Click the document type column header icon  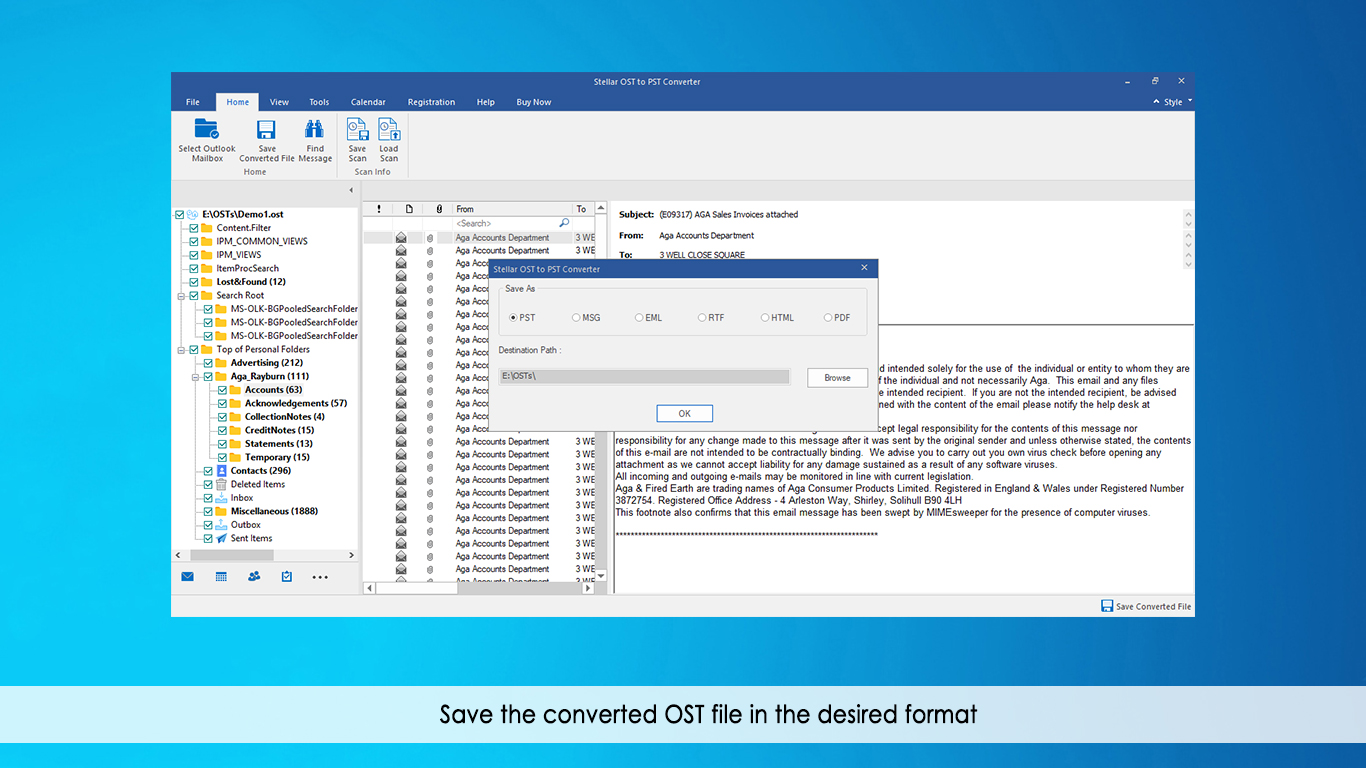[409, 209]
